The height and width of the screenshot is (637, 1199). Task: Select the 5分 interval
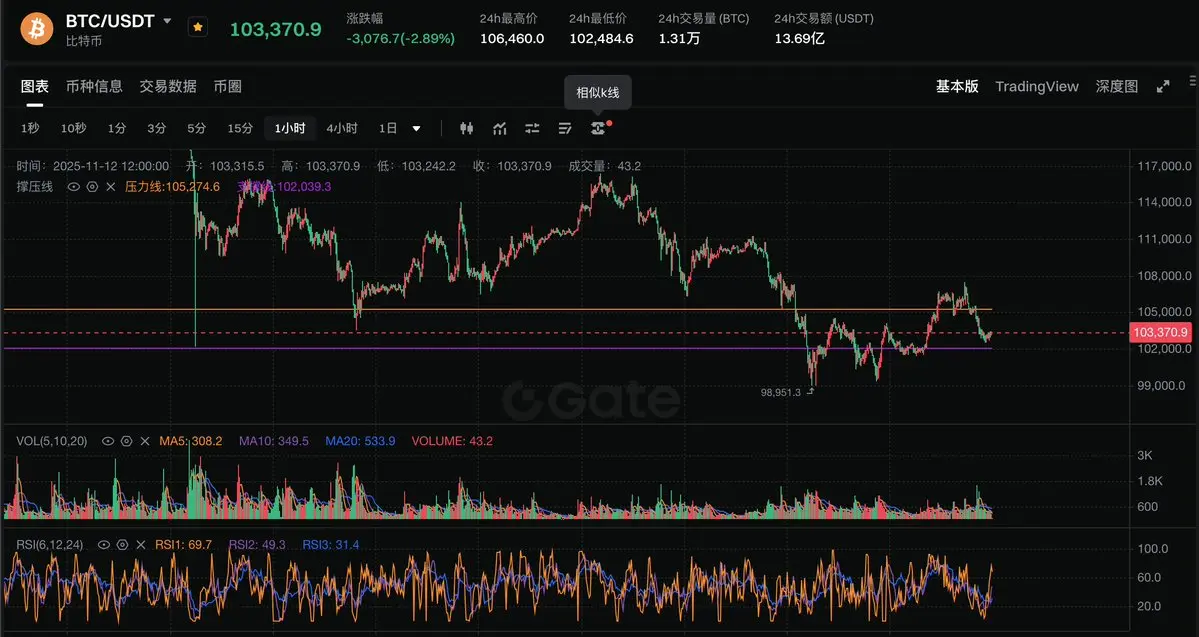pyautogui.click(x=197, y=128)
